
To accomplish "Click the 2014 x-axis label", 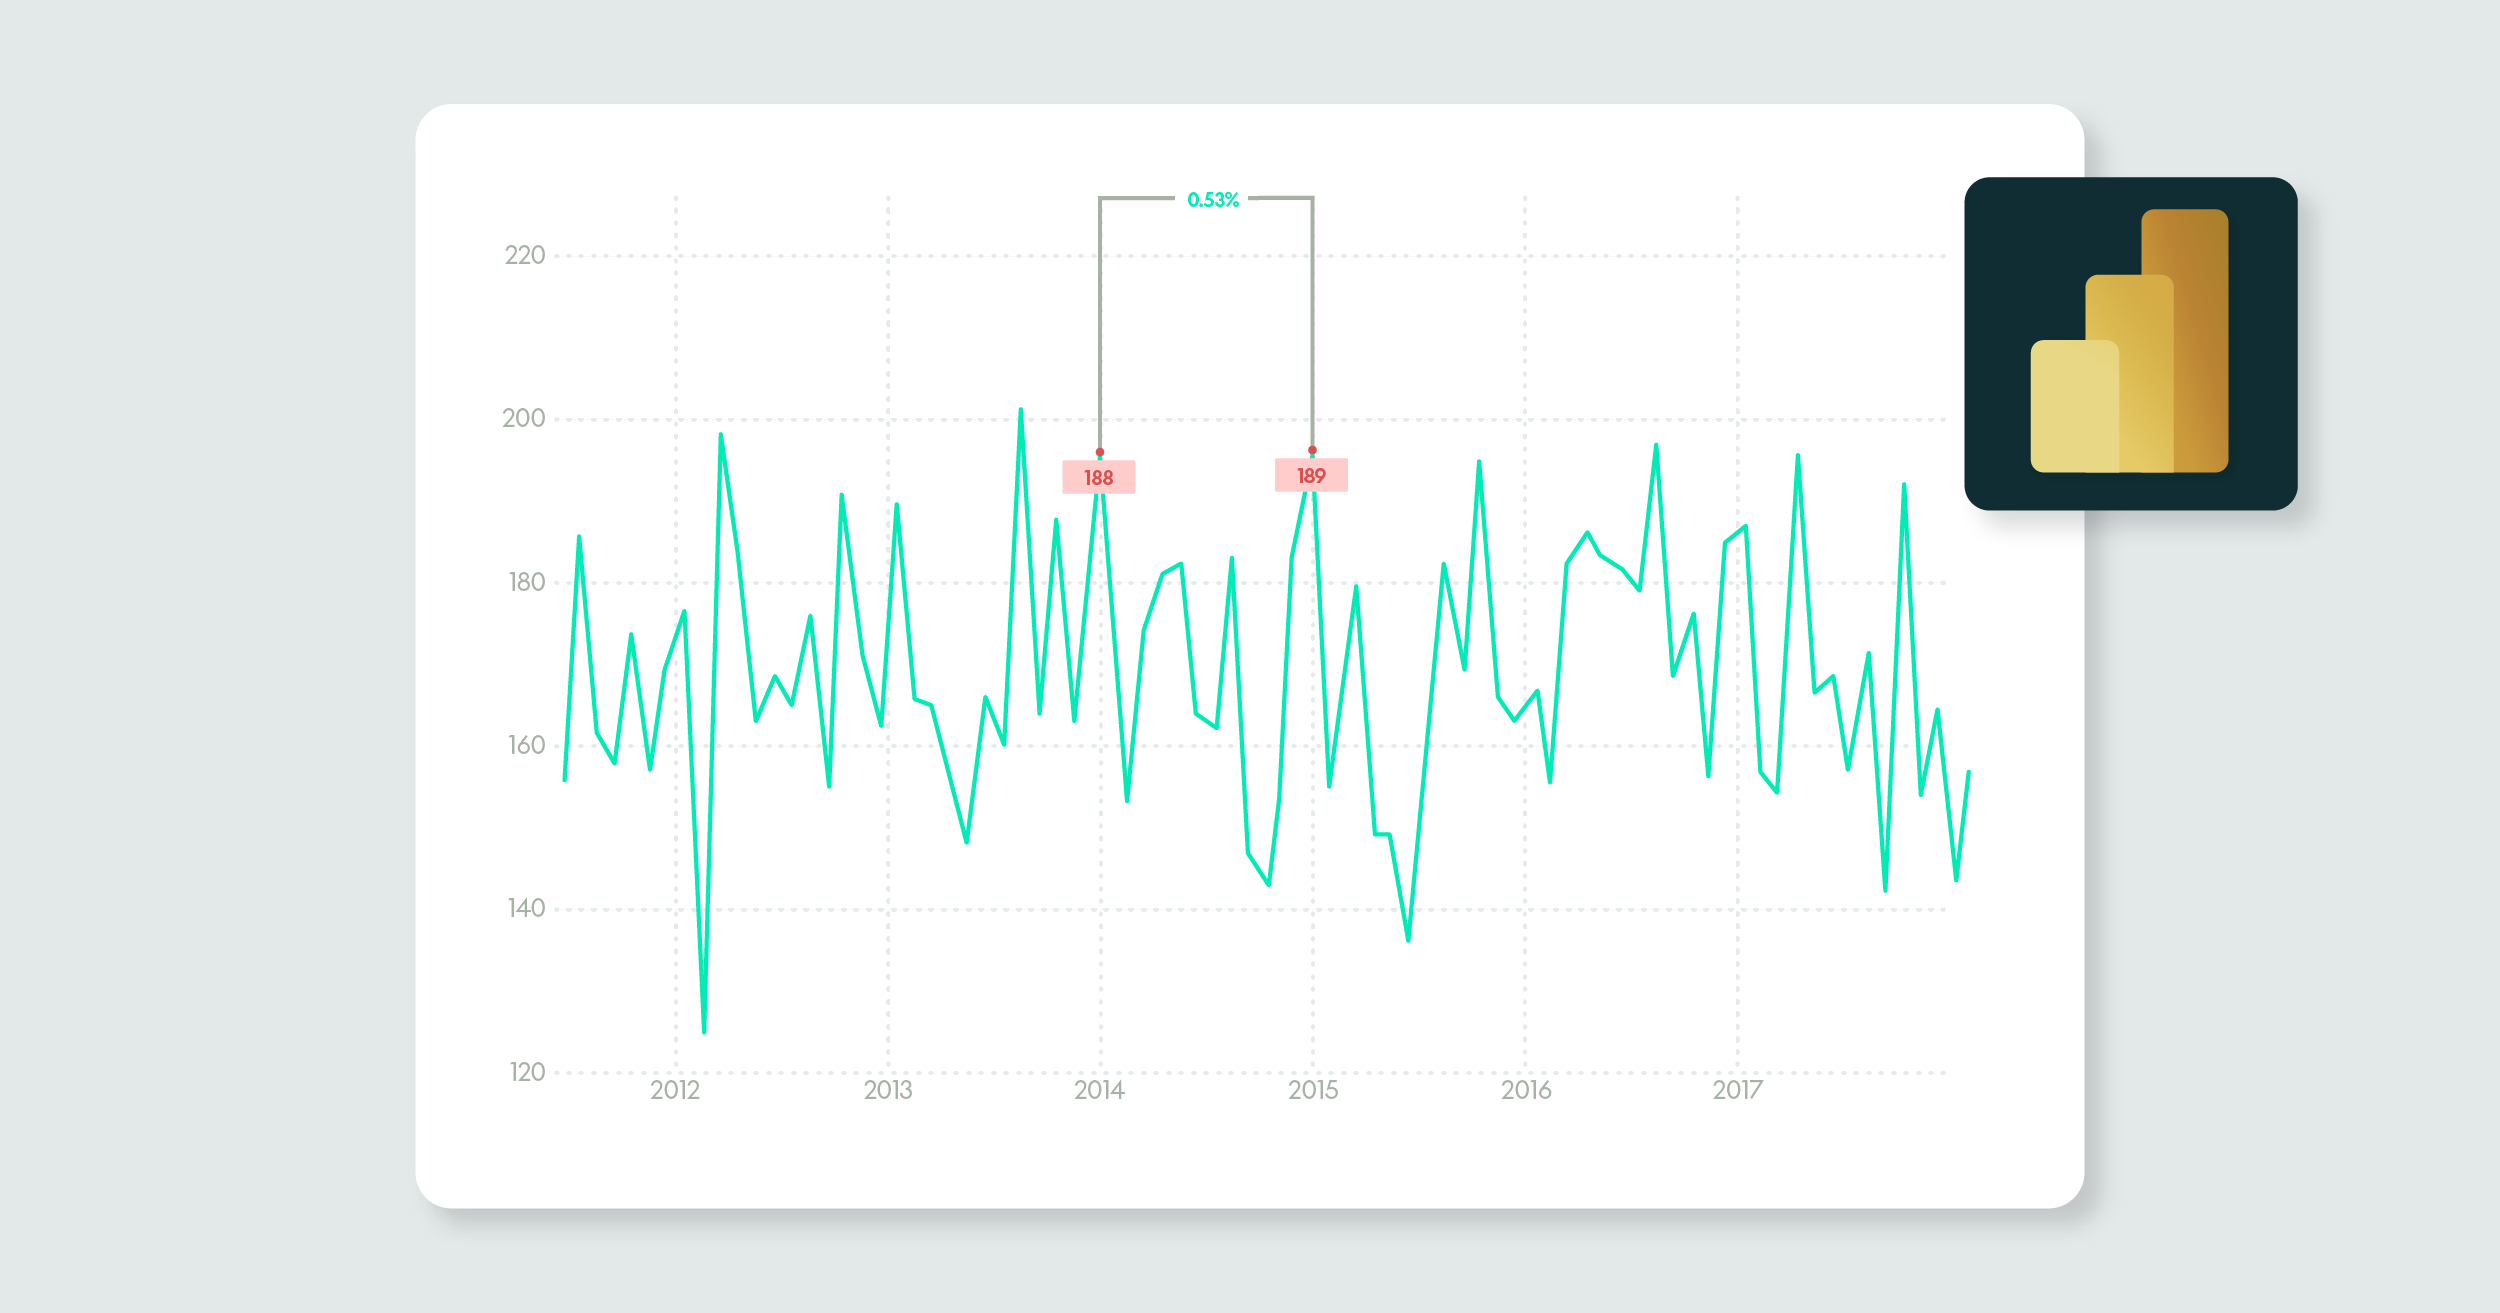I will (1100, 1090).
